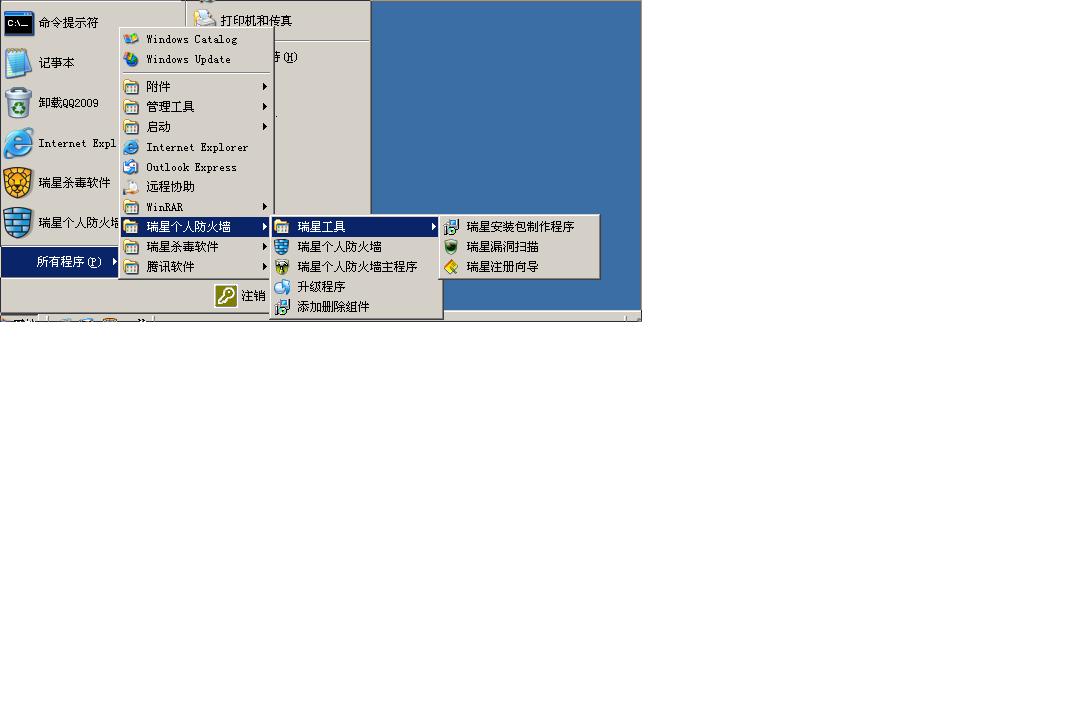Viewport: 1090px width, 708px height.
Task: Click the 注销 log off button
Action: click(x=241, y=296)
